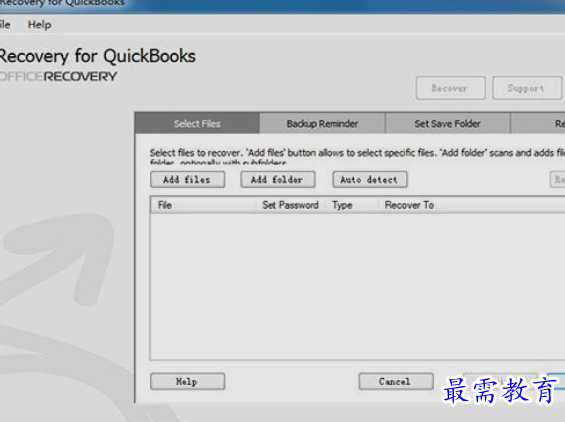Click the Auto detect button

[370, 179]
